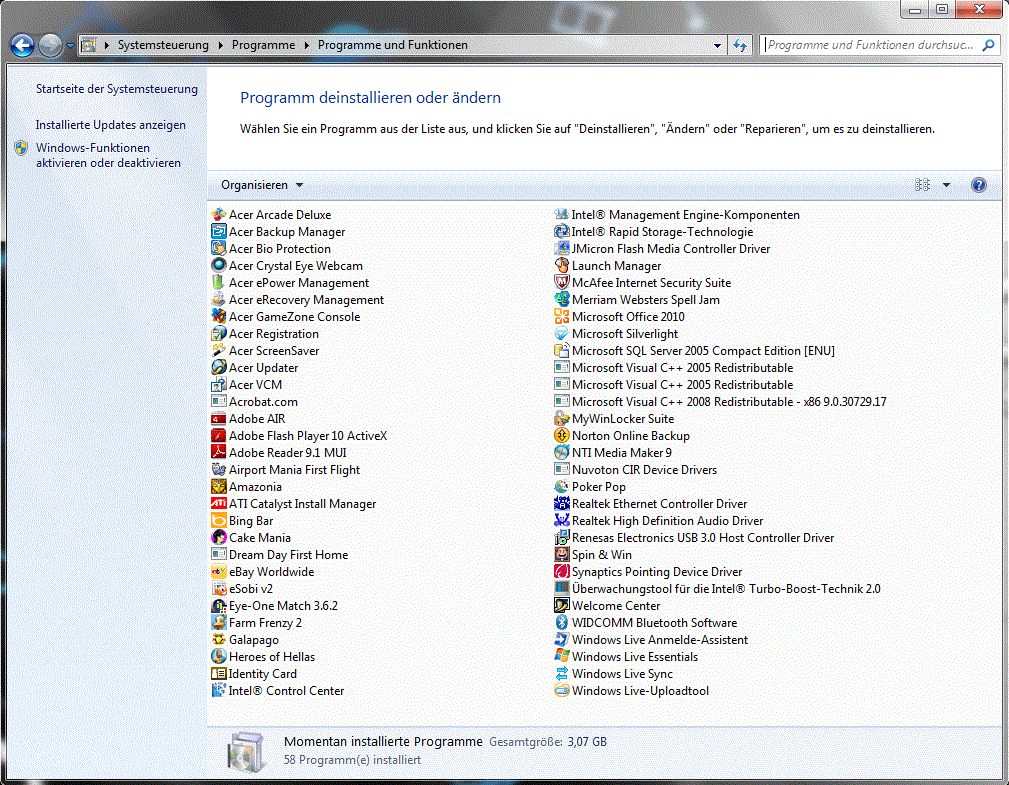The image size is (1009, 785).
Task: Select Intel® Control Center entry
Action: tap(278, 691)
